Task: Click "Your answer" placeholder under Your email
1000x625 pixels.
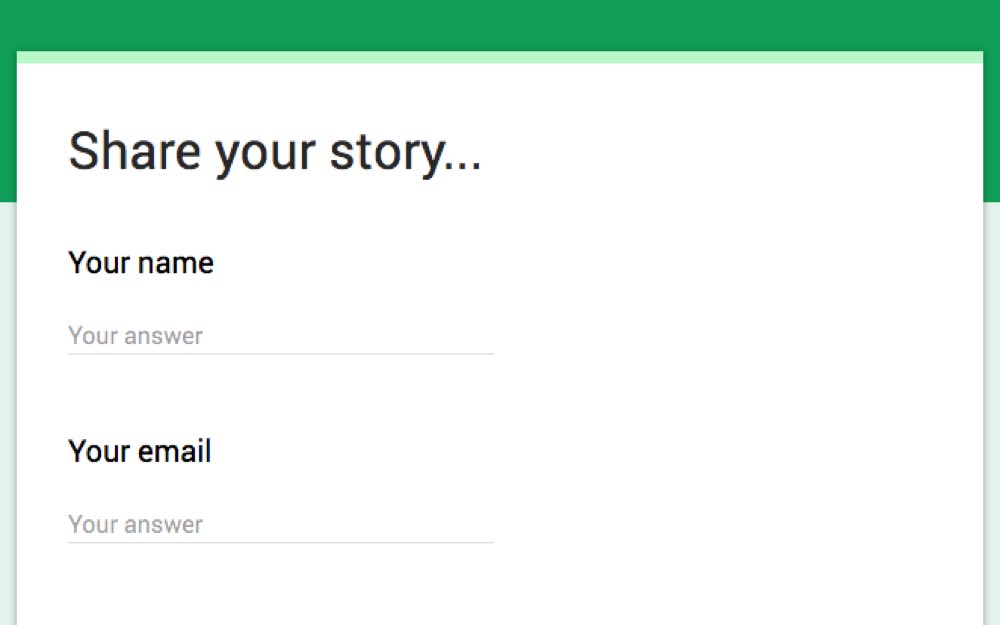Action: click(x=136, y=525)
